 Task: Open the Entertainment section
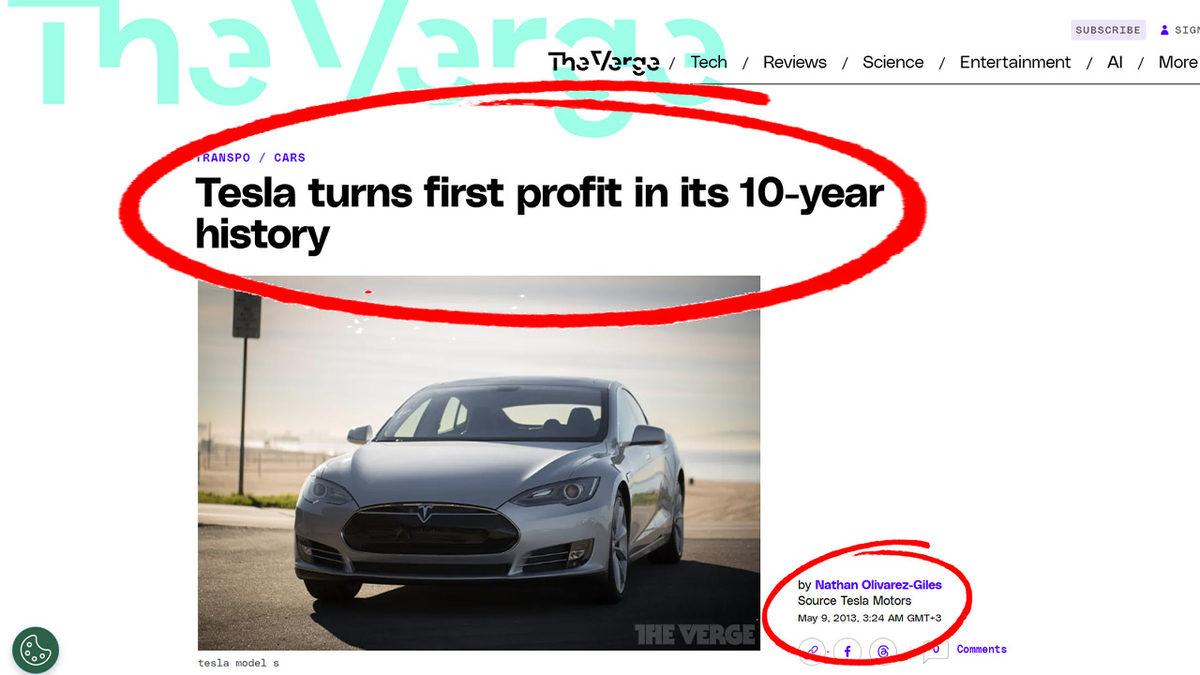pyautogui.click(x=1015, y=62)
